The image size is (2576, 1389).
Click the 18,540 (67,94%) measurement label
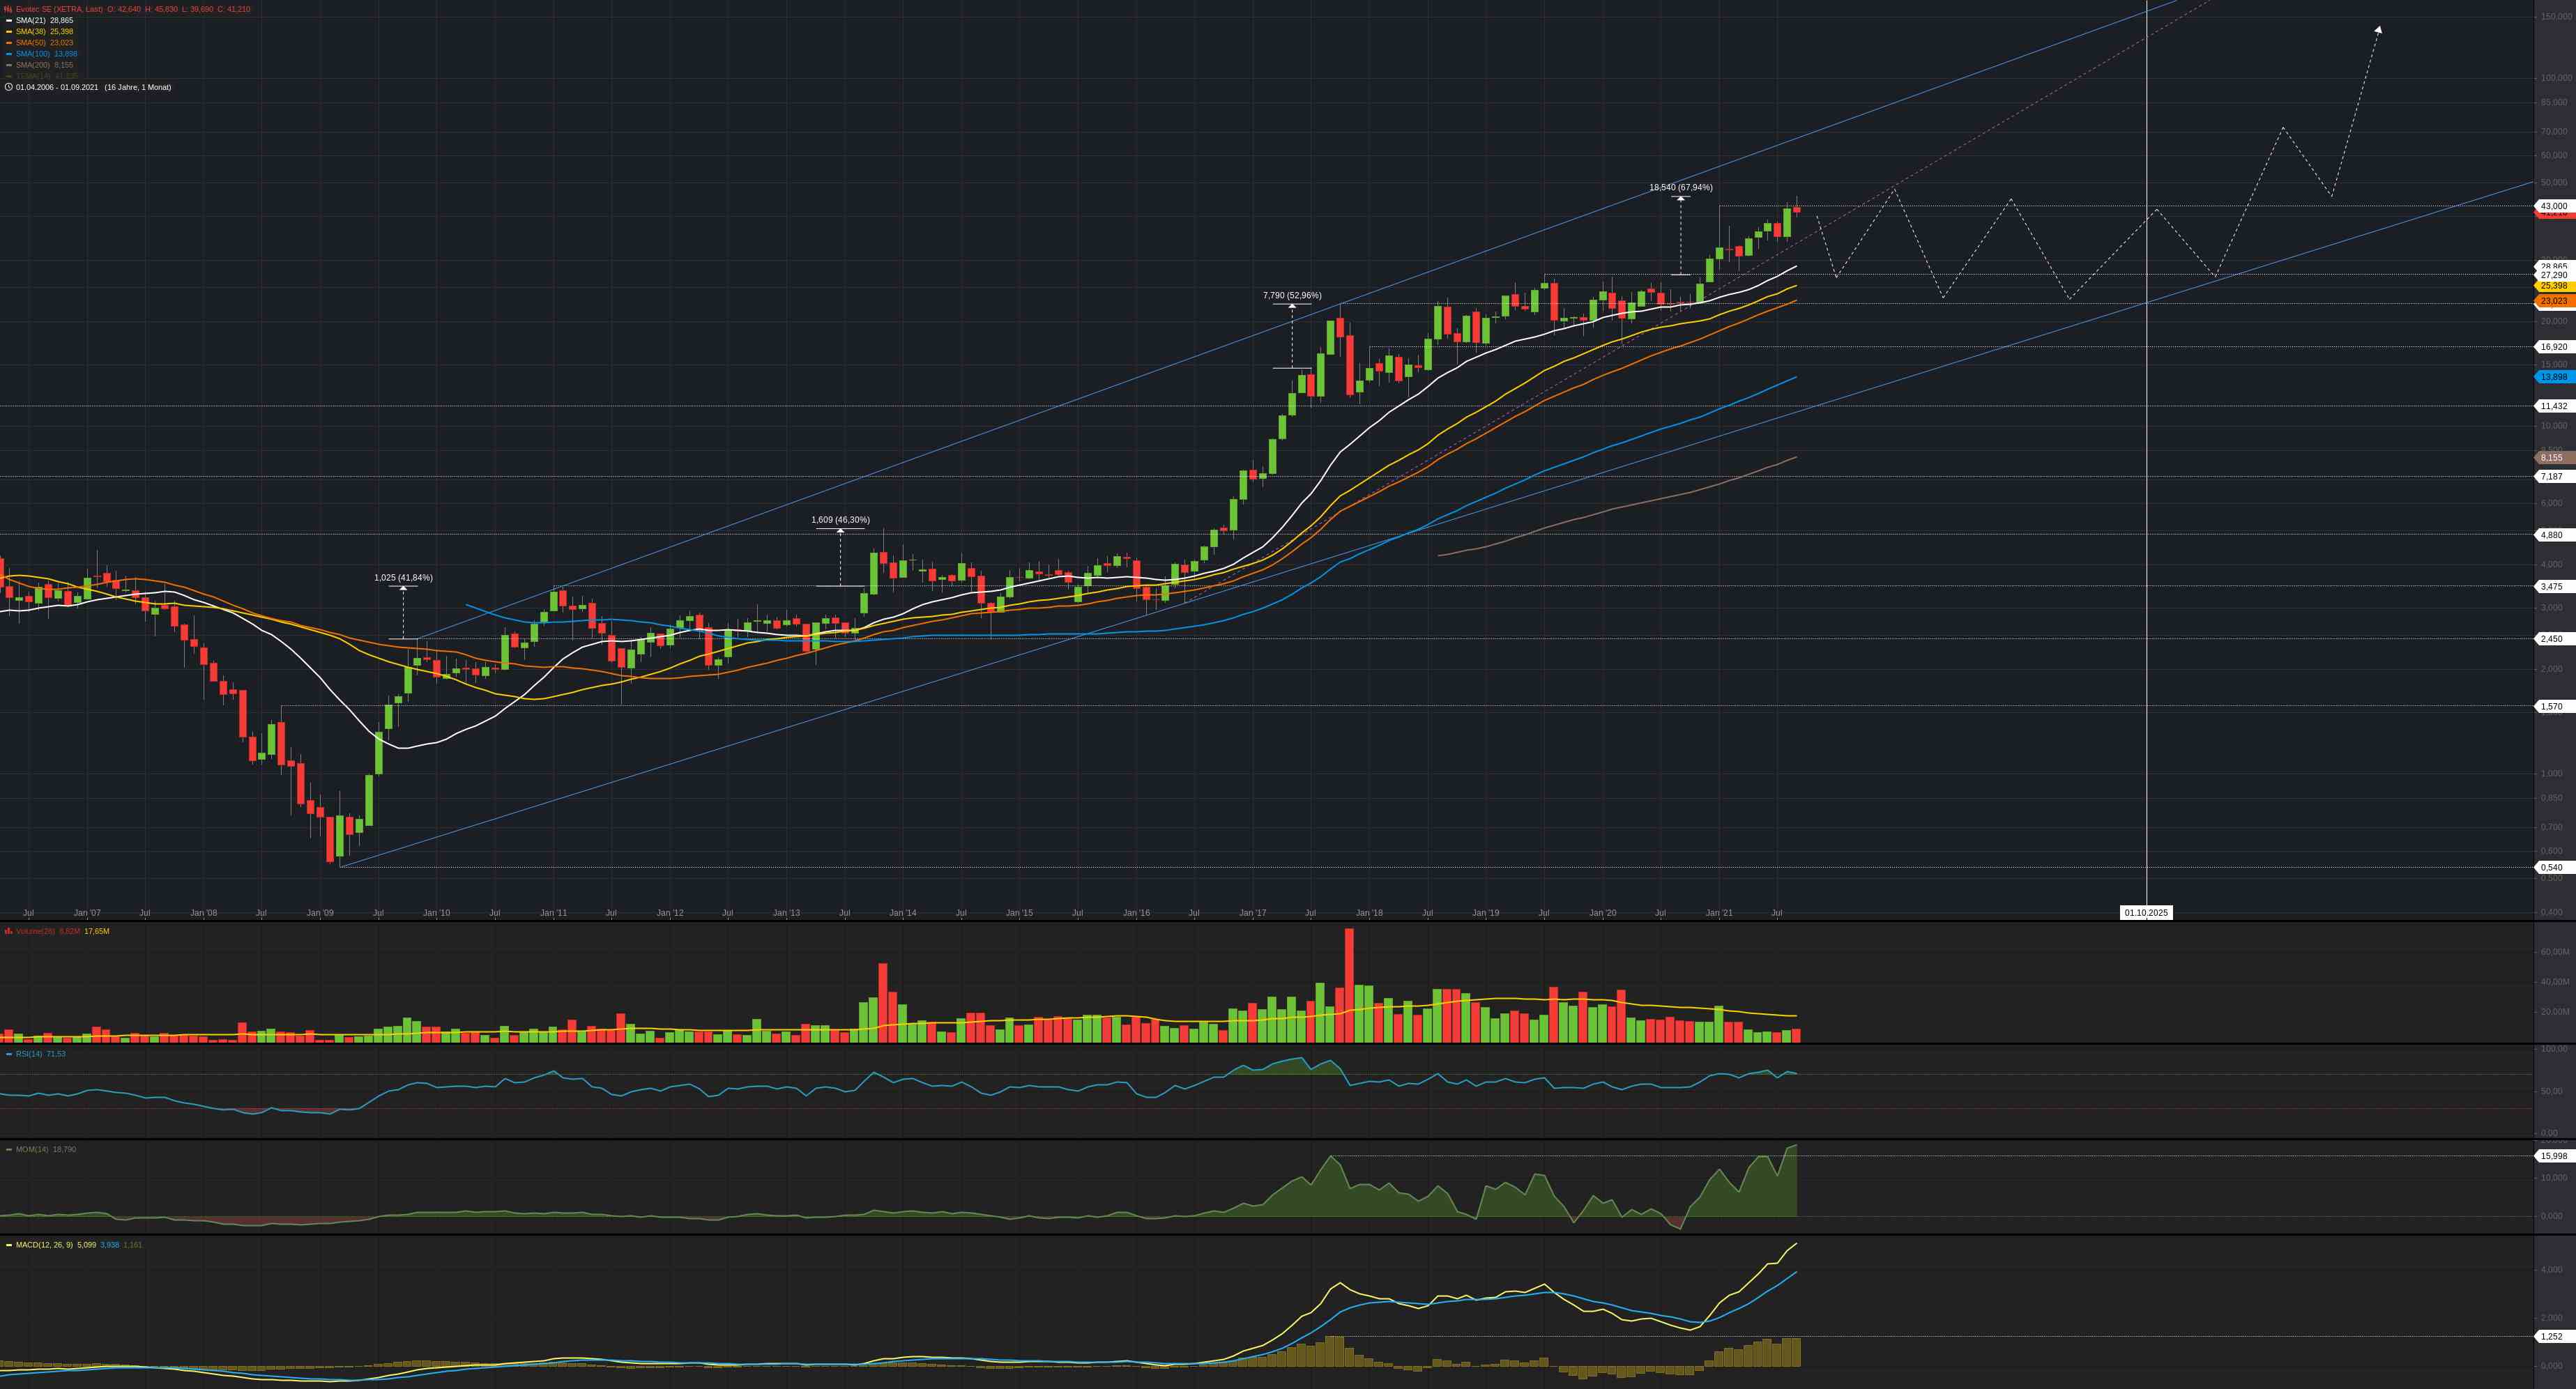[x=1680, y=188]
